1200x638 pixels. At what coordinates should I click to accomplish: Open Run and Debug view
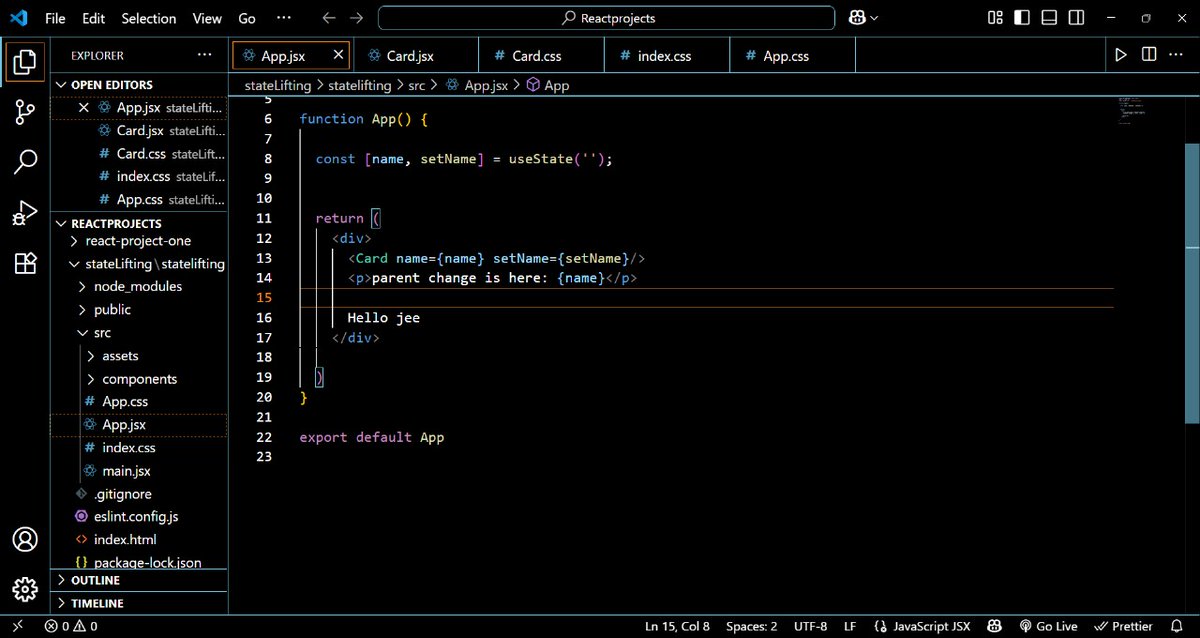(x=25, y=212)
